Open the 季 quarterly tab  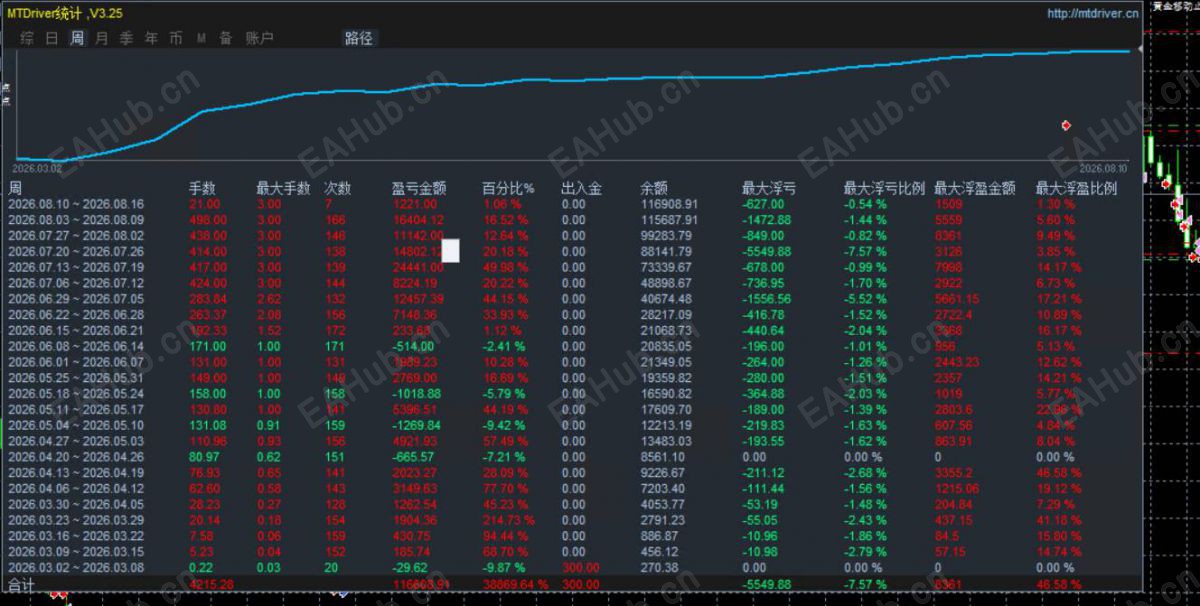coord(126,38)
